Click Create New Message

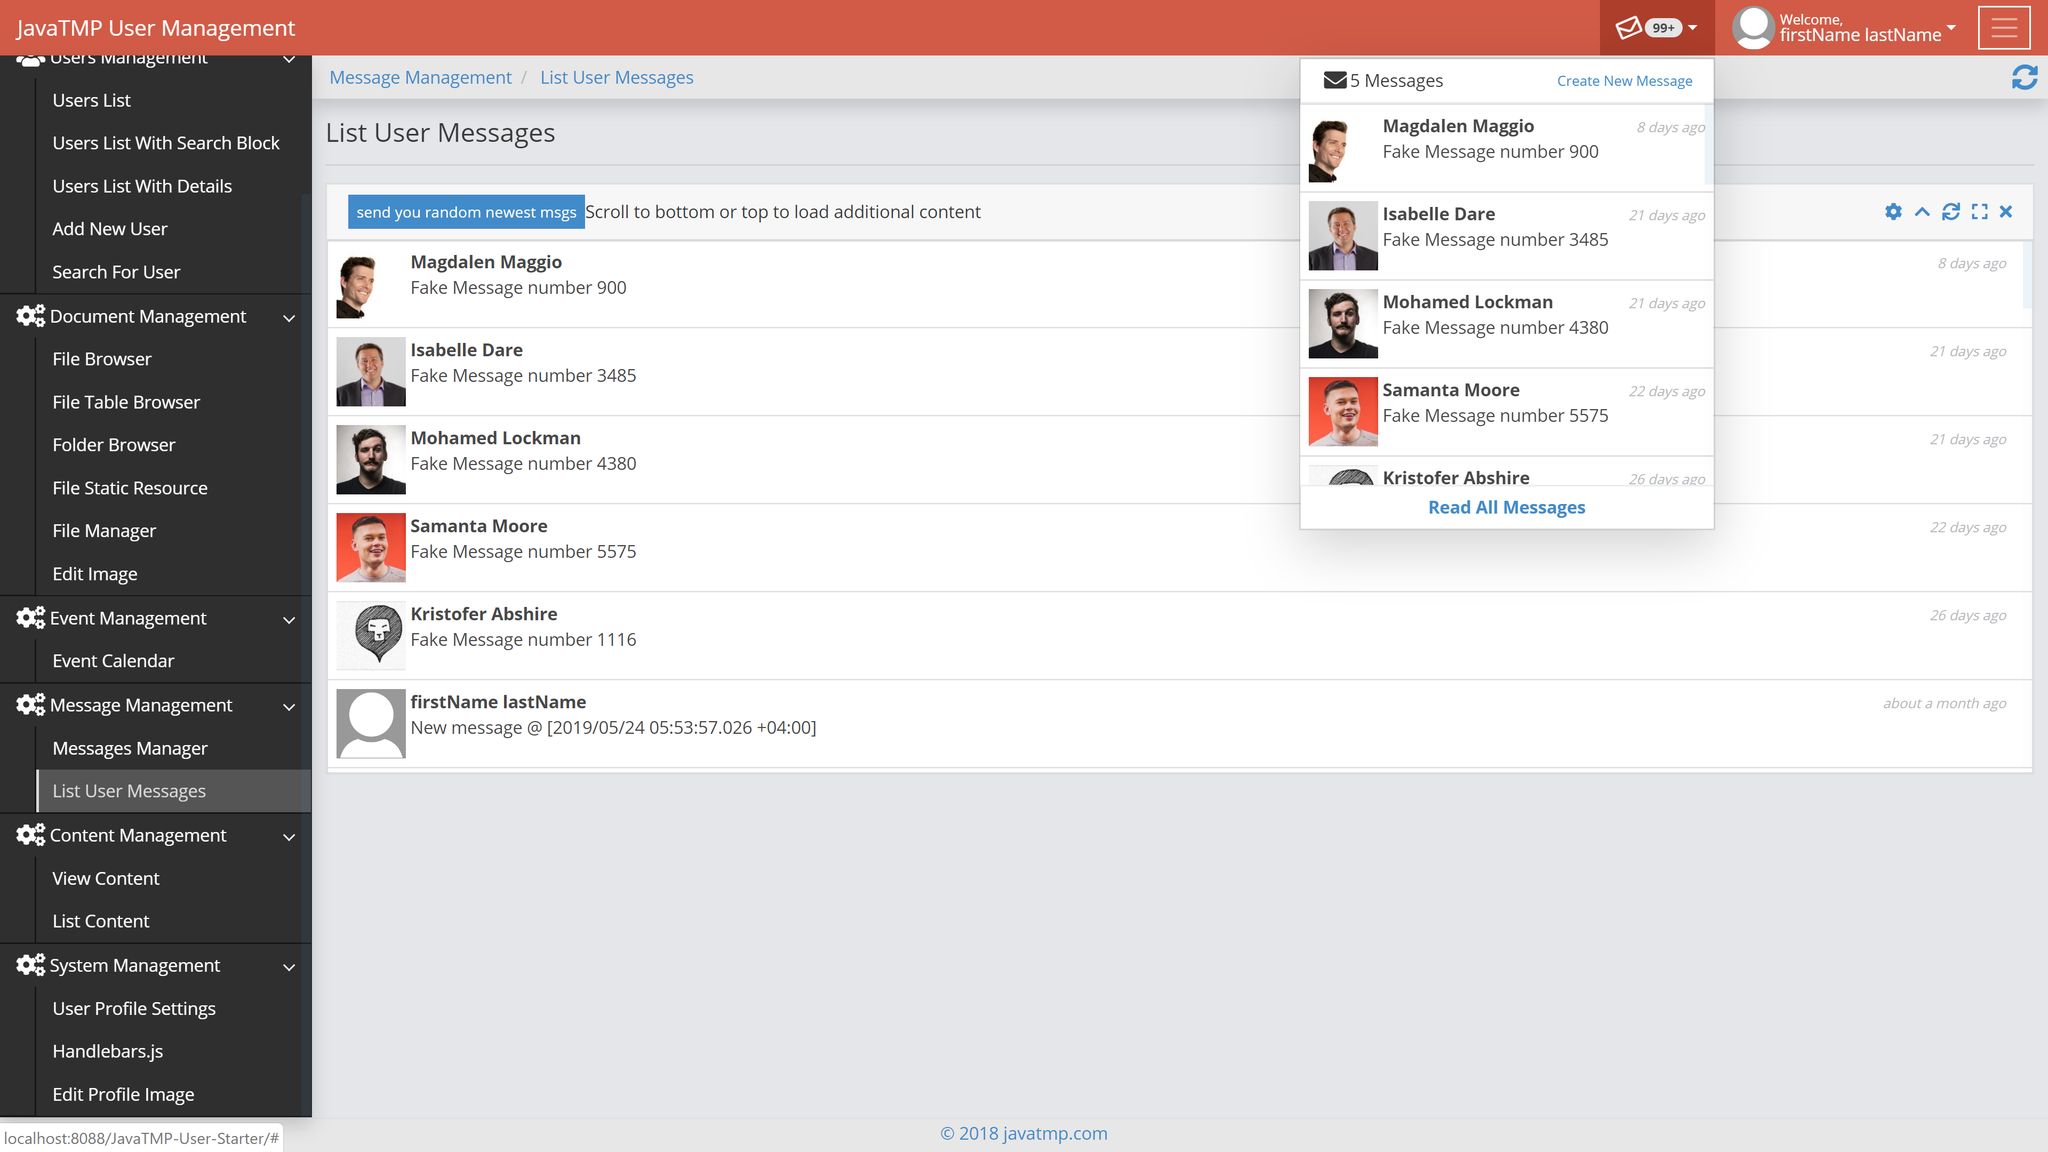[1624, 80]
